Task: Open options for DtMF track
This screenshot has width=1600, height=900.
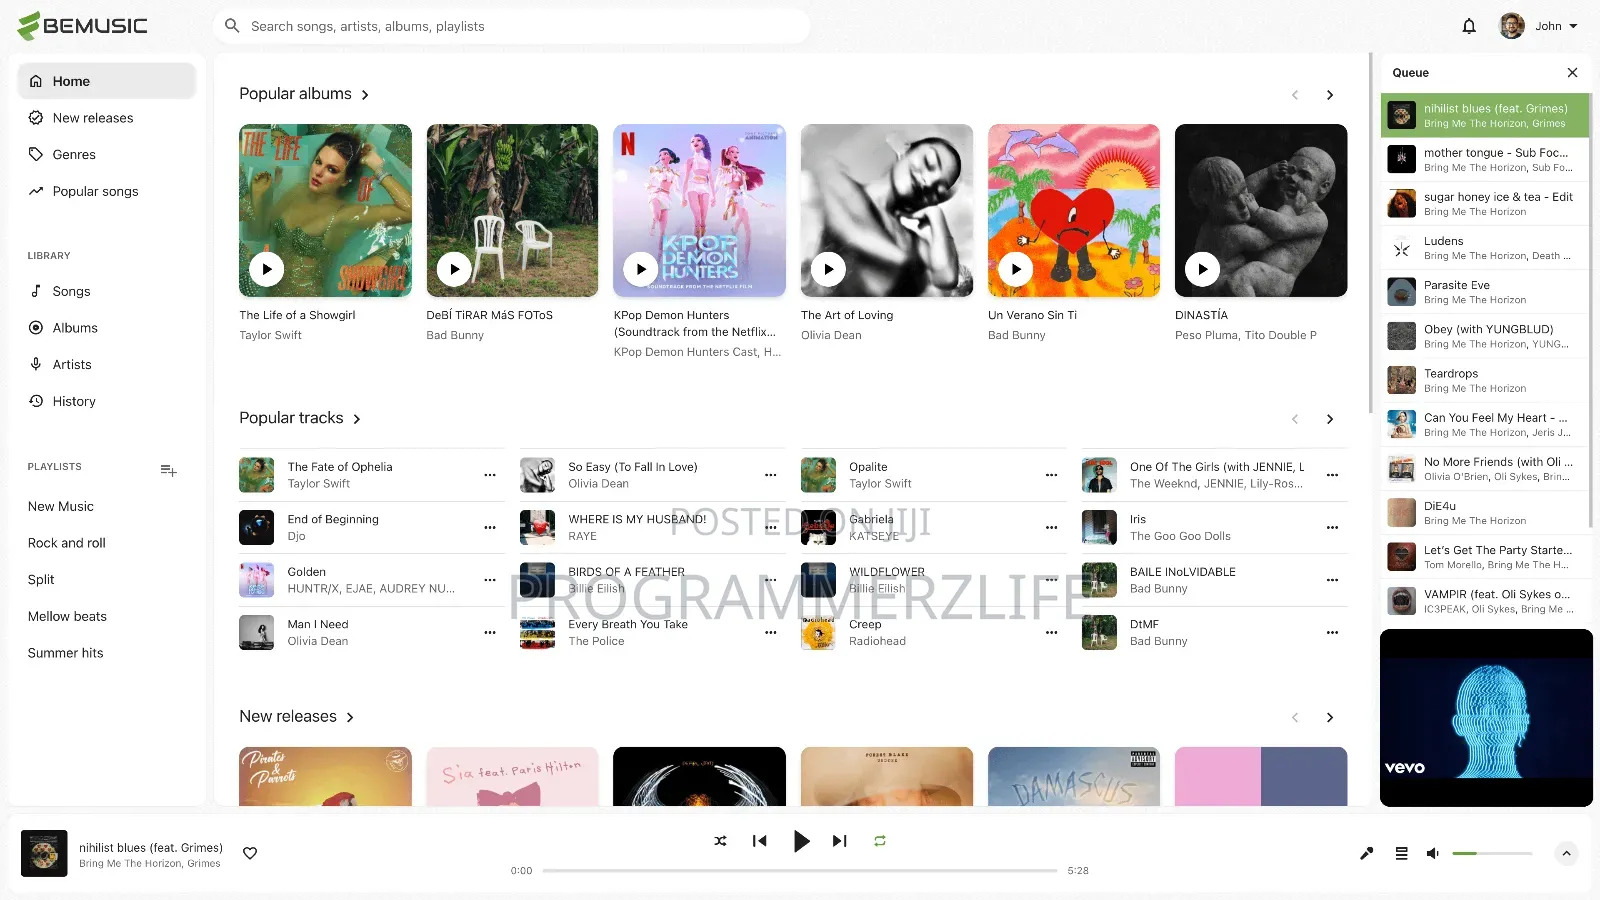Action: click(x=1333, y=633)
